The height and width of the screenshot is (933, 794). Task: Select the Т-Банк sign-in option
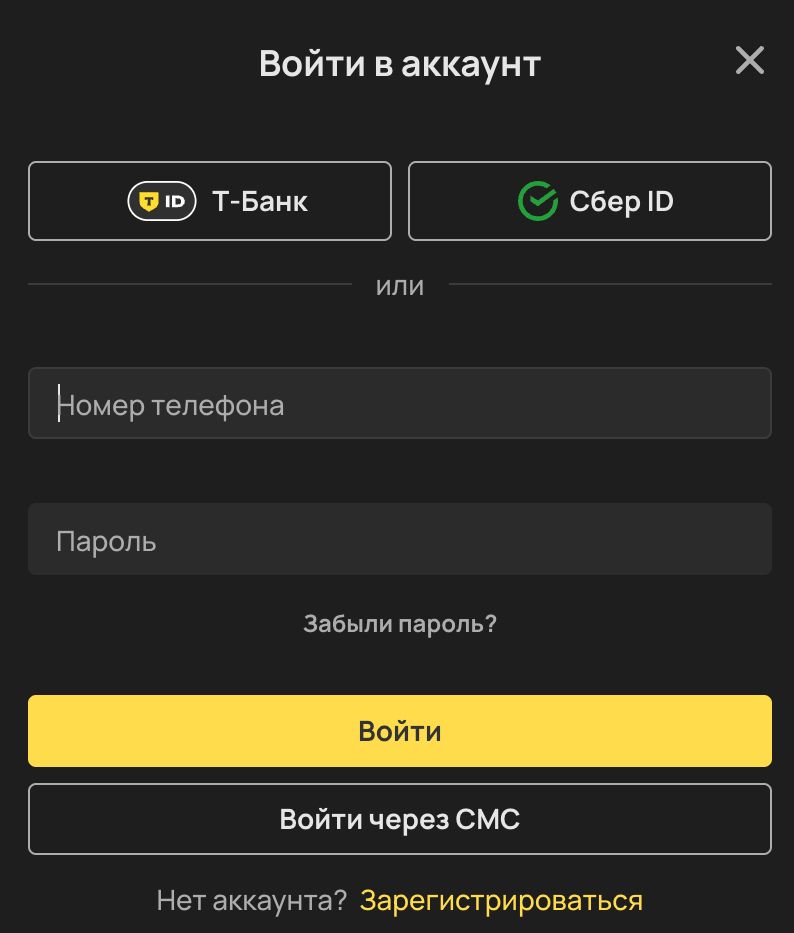(210, 200)
